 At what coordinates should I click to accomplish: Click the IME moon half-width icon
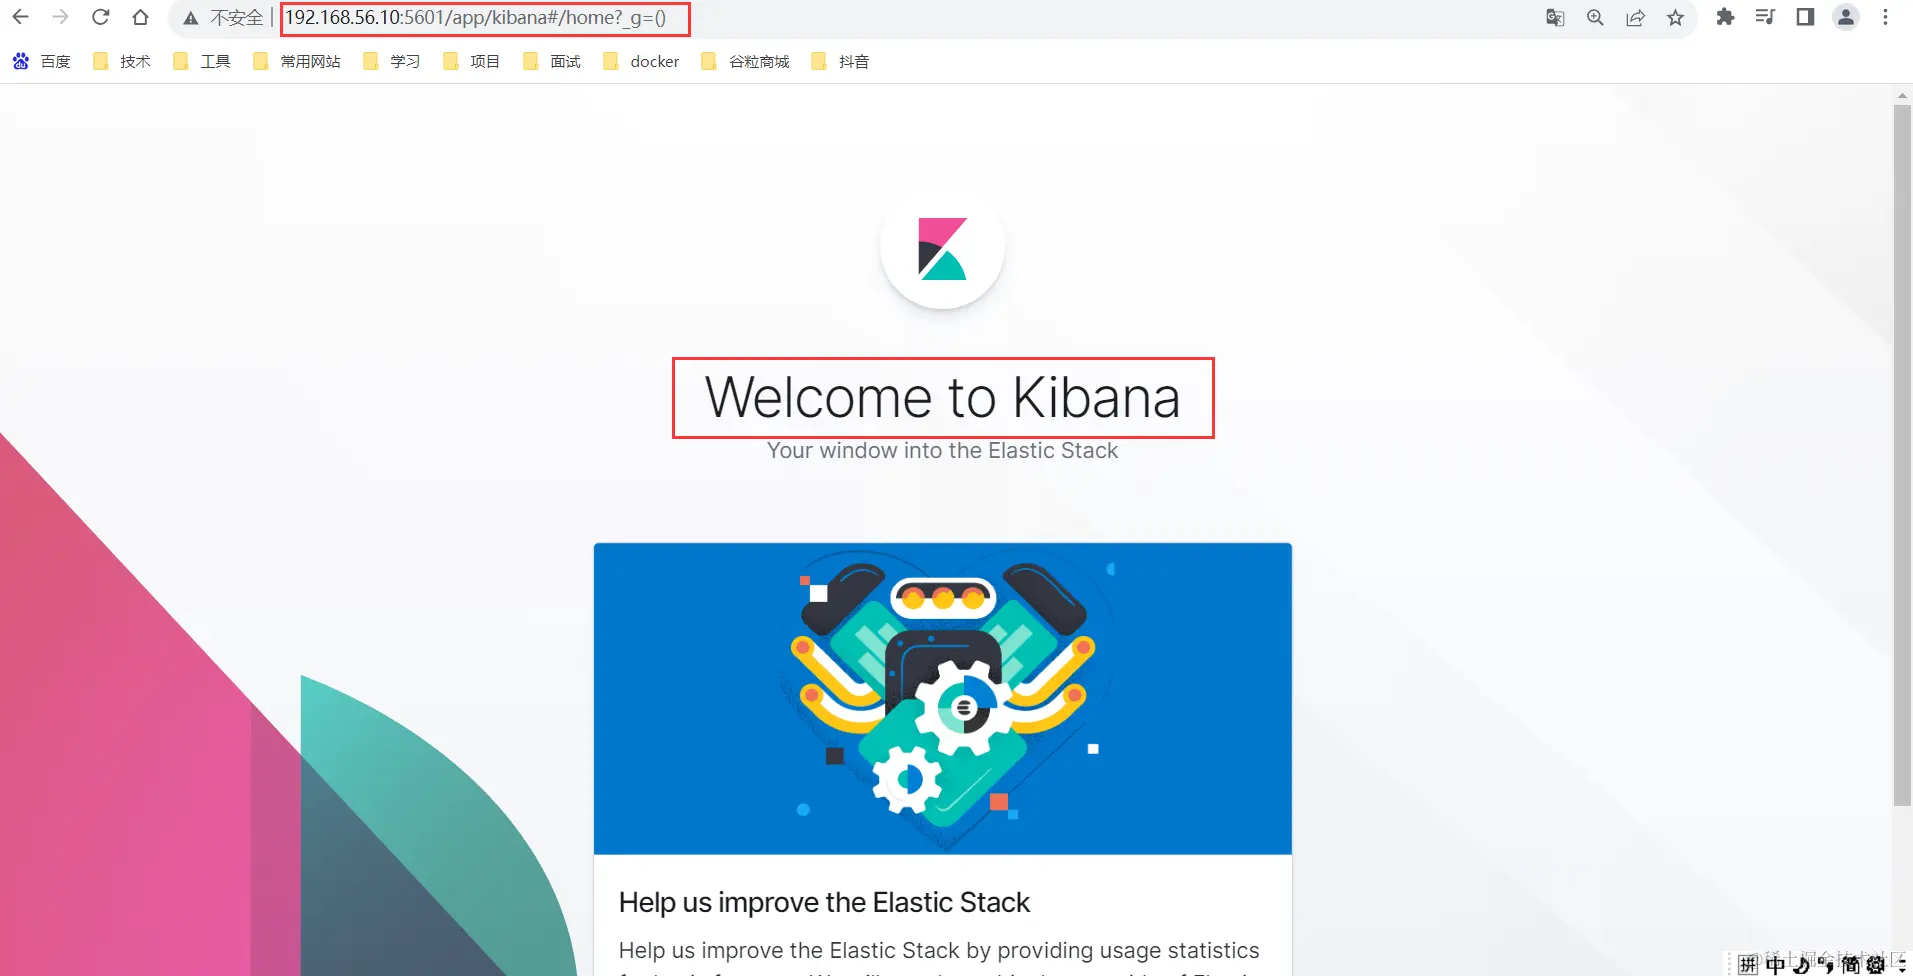1800,964
